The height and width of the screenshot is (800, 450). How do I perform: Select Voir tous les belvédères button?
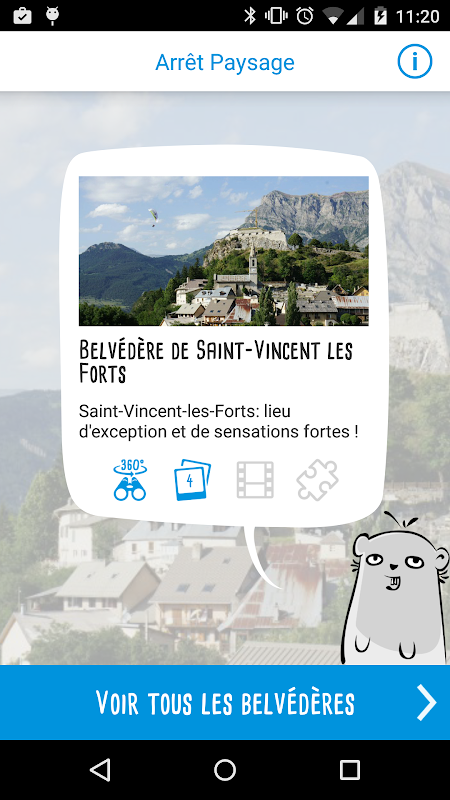225,703
